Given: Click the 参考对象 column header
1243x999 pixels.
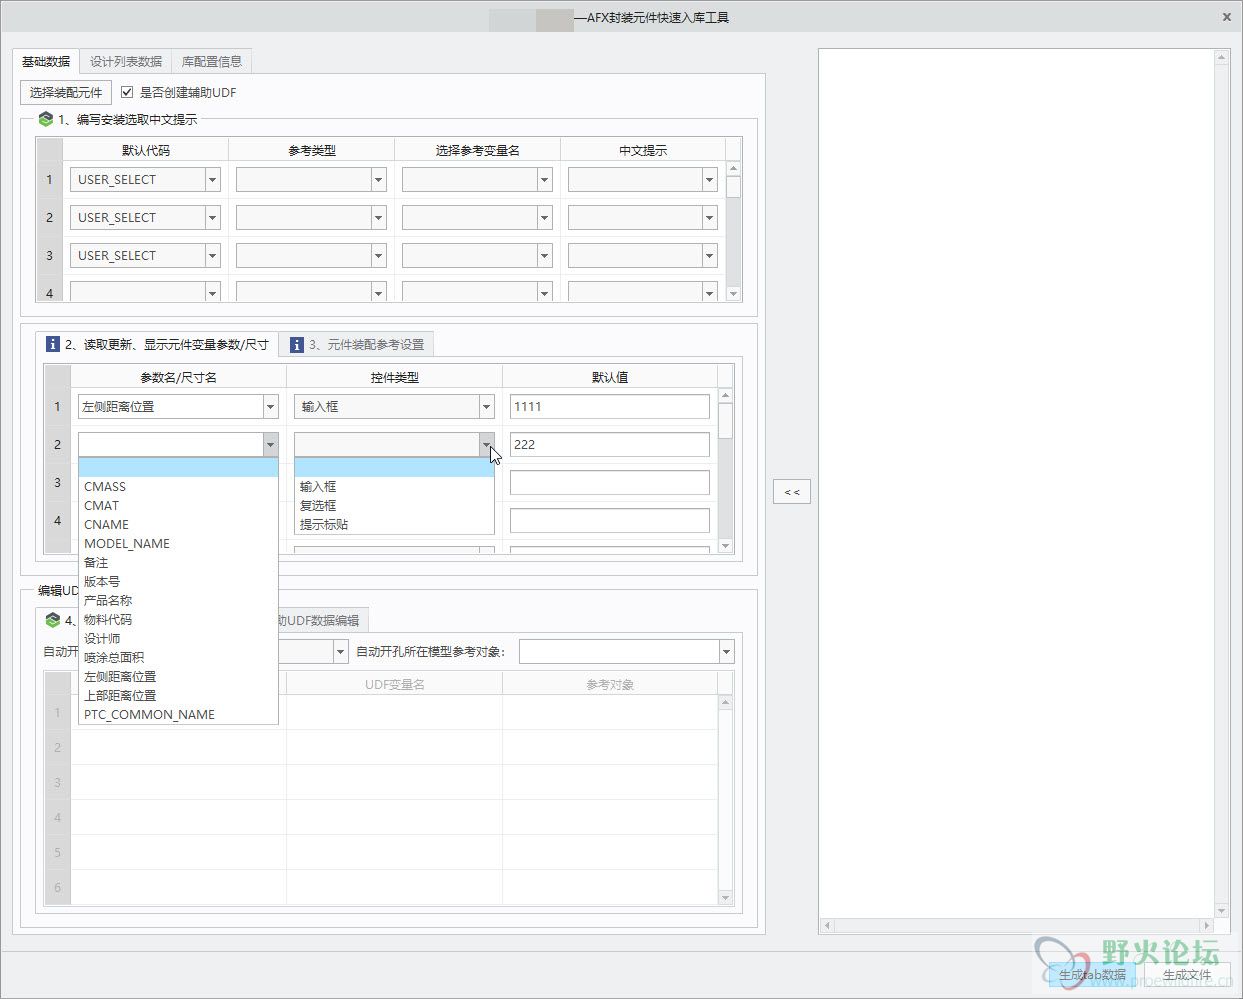Looking at the screenshot, I should pos(610,684).
